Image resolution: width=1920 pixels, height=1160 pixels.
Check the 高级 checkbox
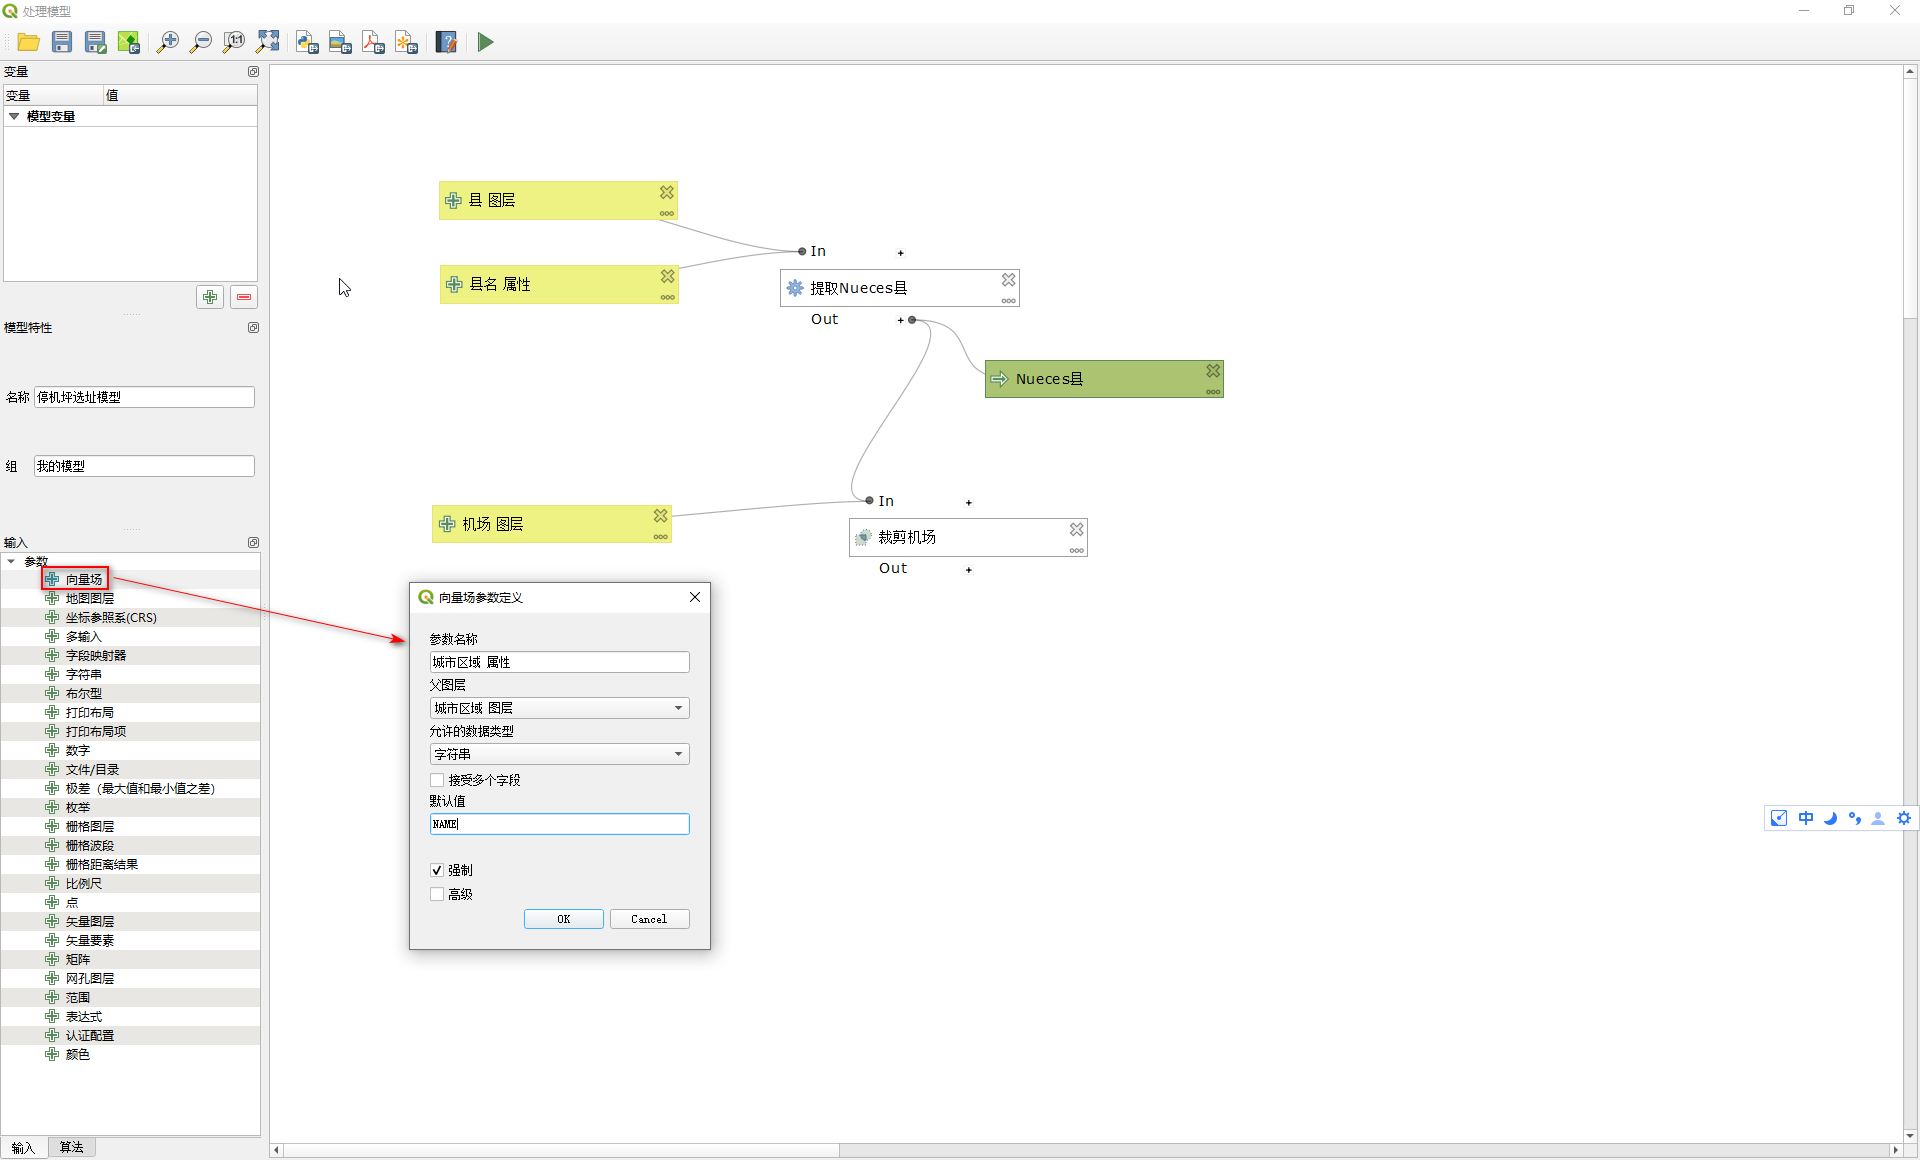[437, 894]
